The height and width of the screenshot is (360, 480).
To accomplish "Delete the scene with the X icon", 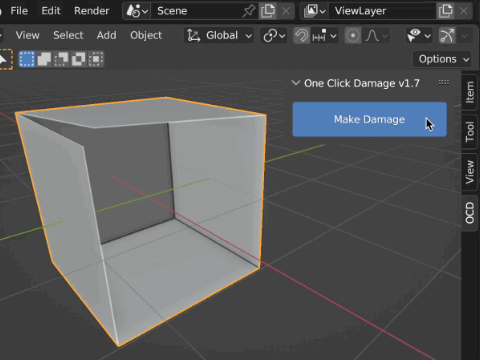I will (286, 11).
